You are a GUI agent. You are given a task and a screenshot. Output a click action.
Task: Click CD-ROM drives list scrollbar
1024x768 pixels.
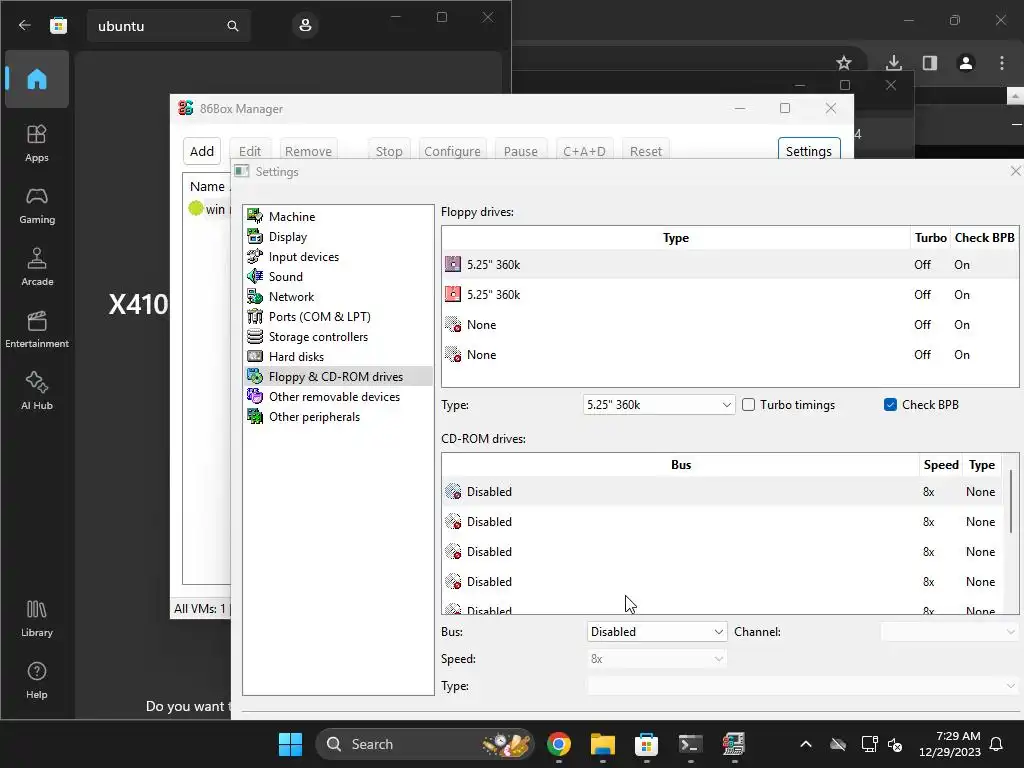click(1012, 501)
